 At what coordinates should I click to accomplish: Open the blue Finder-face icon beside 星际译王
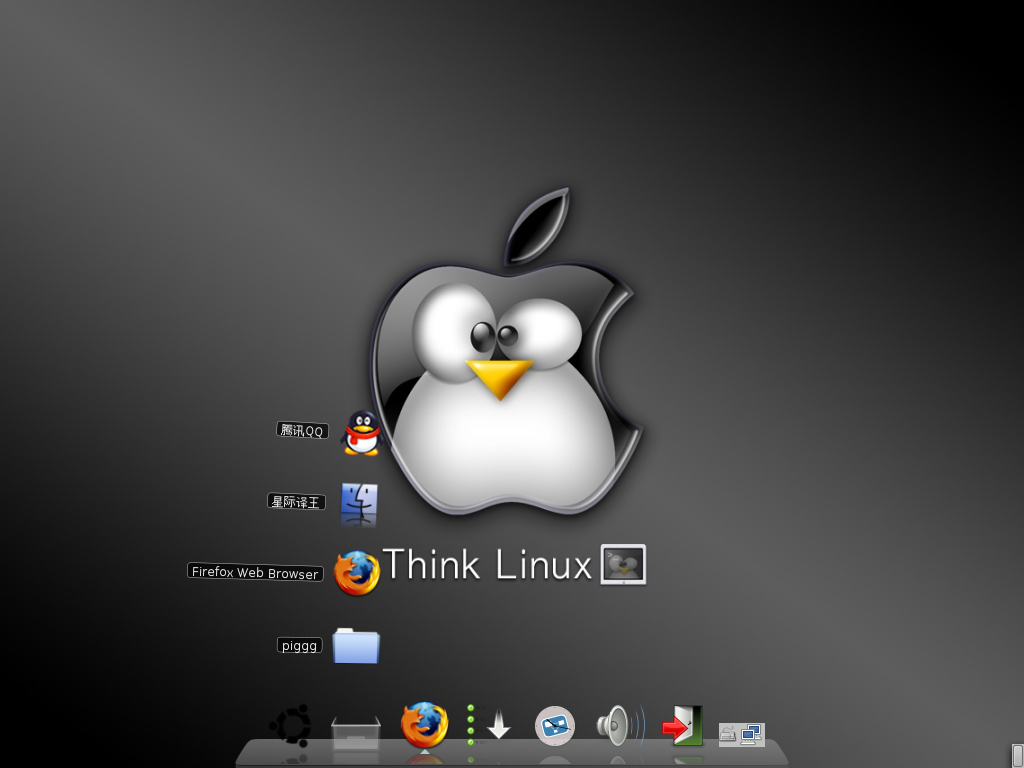click(359, 503)
